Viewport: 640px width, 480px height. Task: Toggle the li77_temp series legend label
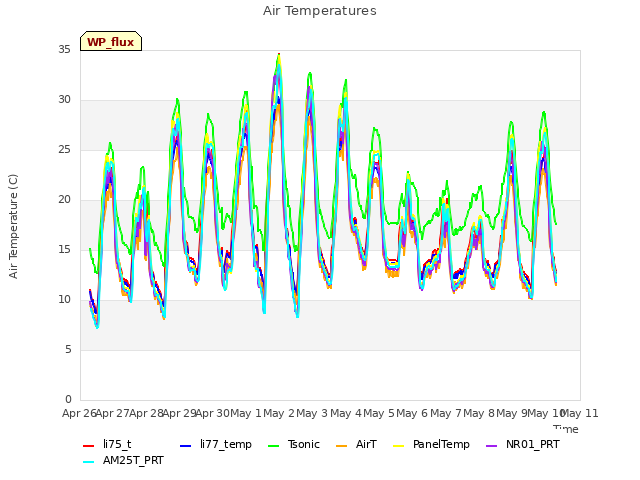pyautogui.click(x=226, y=444)
